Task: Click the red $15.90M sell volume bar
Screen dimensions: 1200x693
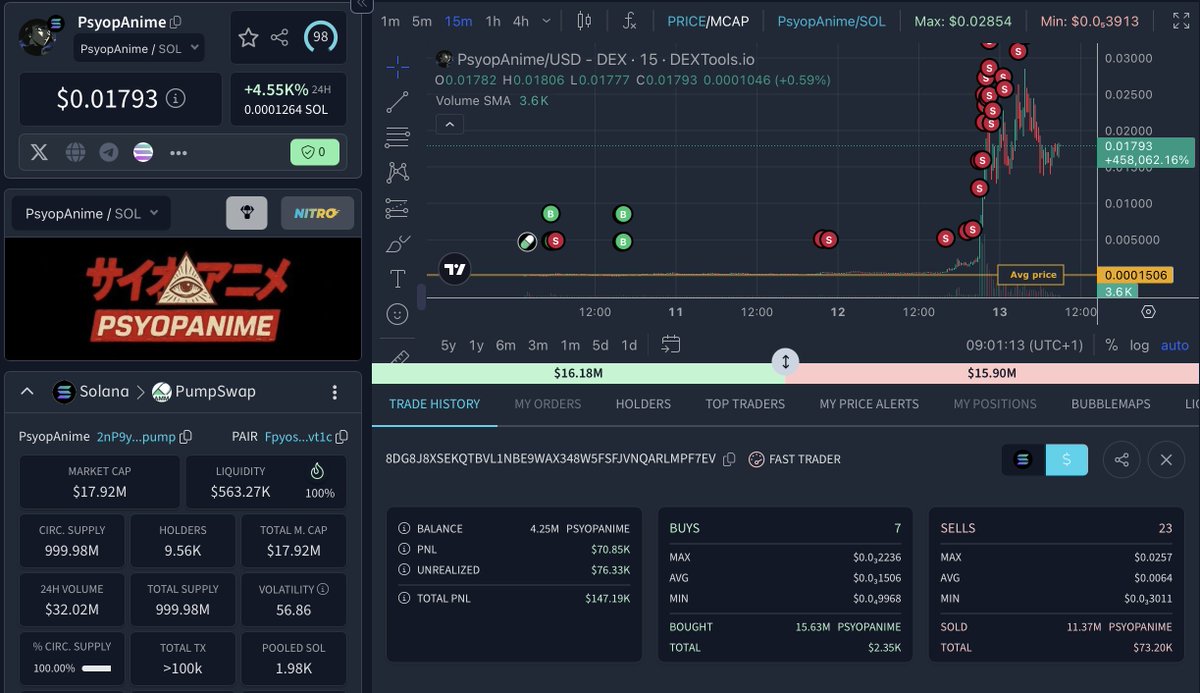Action: (992, 373)
